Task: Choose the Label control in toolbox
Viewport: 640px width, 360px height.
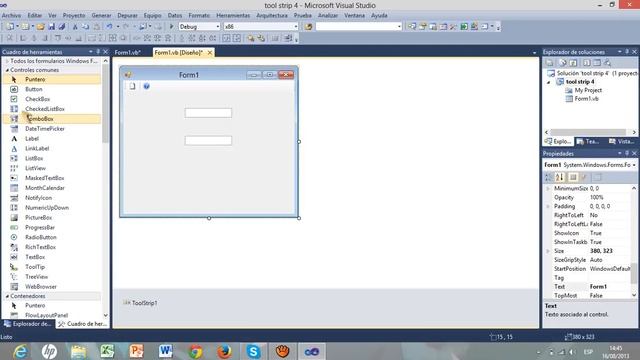Action: point(32,138)
